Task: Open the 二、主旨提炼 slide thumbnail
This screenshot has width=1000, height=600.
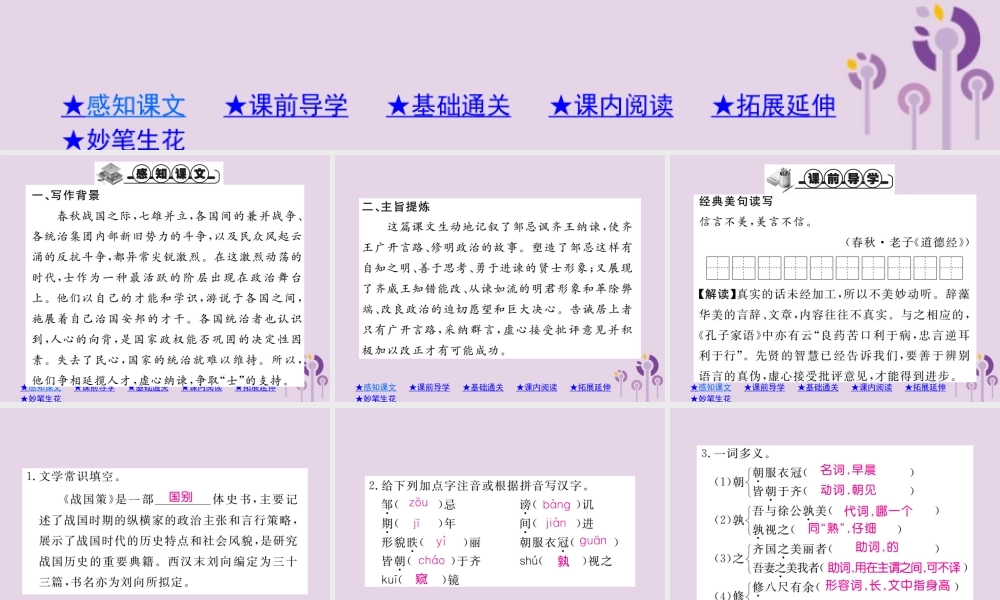Action: pos(500,279)
